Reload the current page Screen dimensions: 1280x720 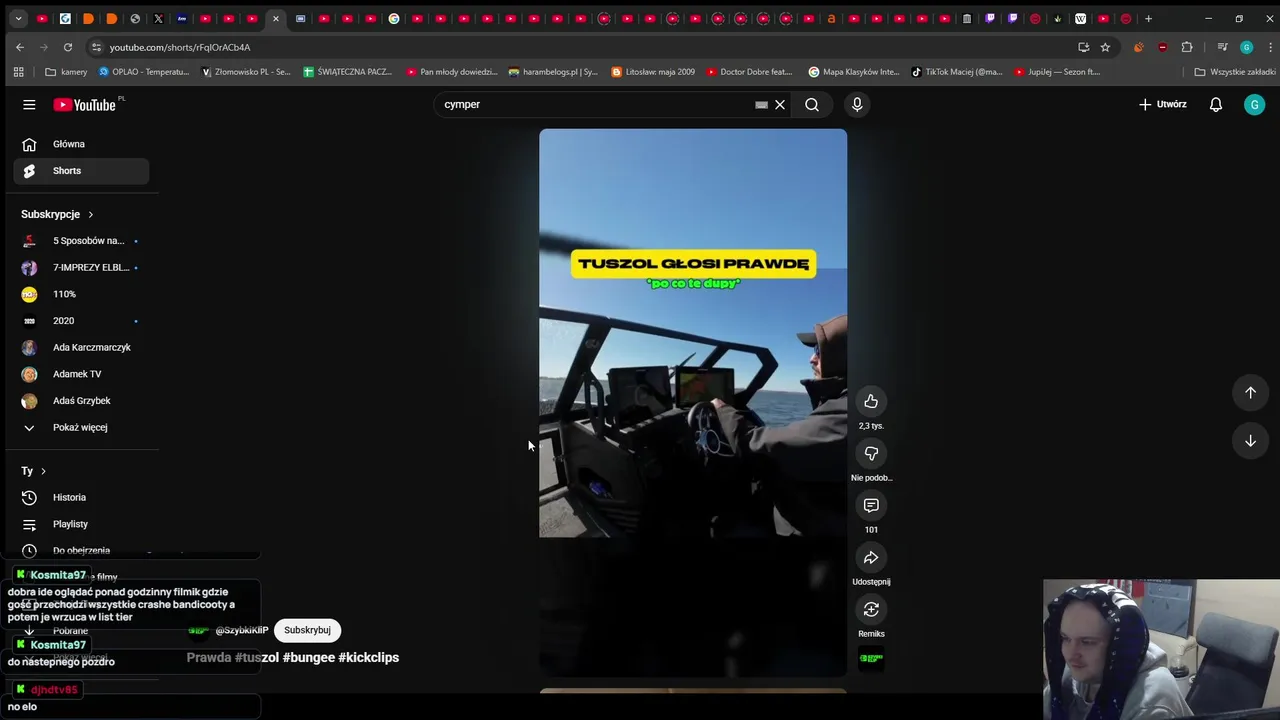[67, 47]
